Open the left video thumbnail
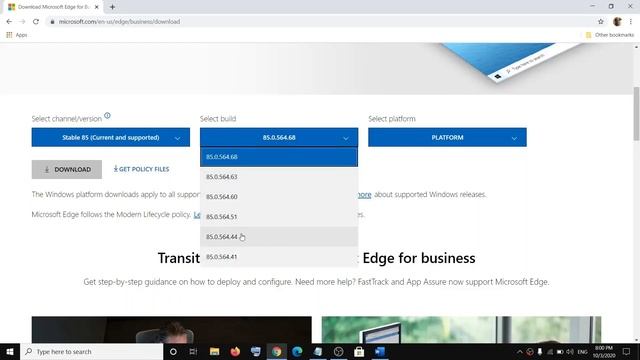Image resolution: width=640 pixels, height=360 pixels. (171, 330)
